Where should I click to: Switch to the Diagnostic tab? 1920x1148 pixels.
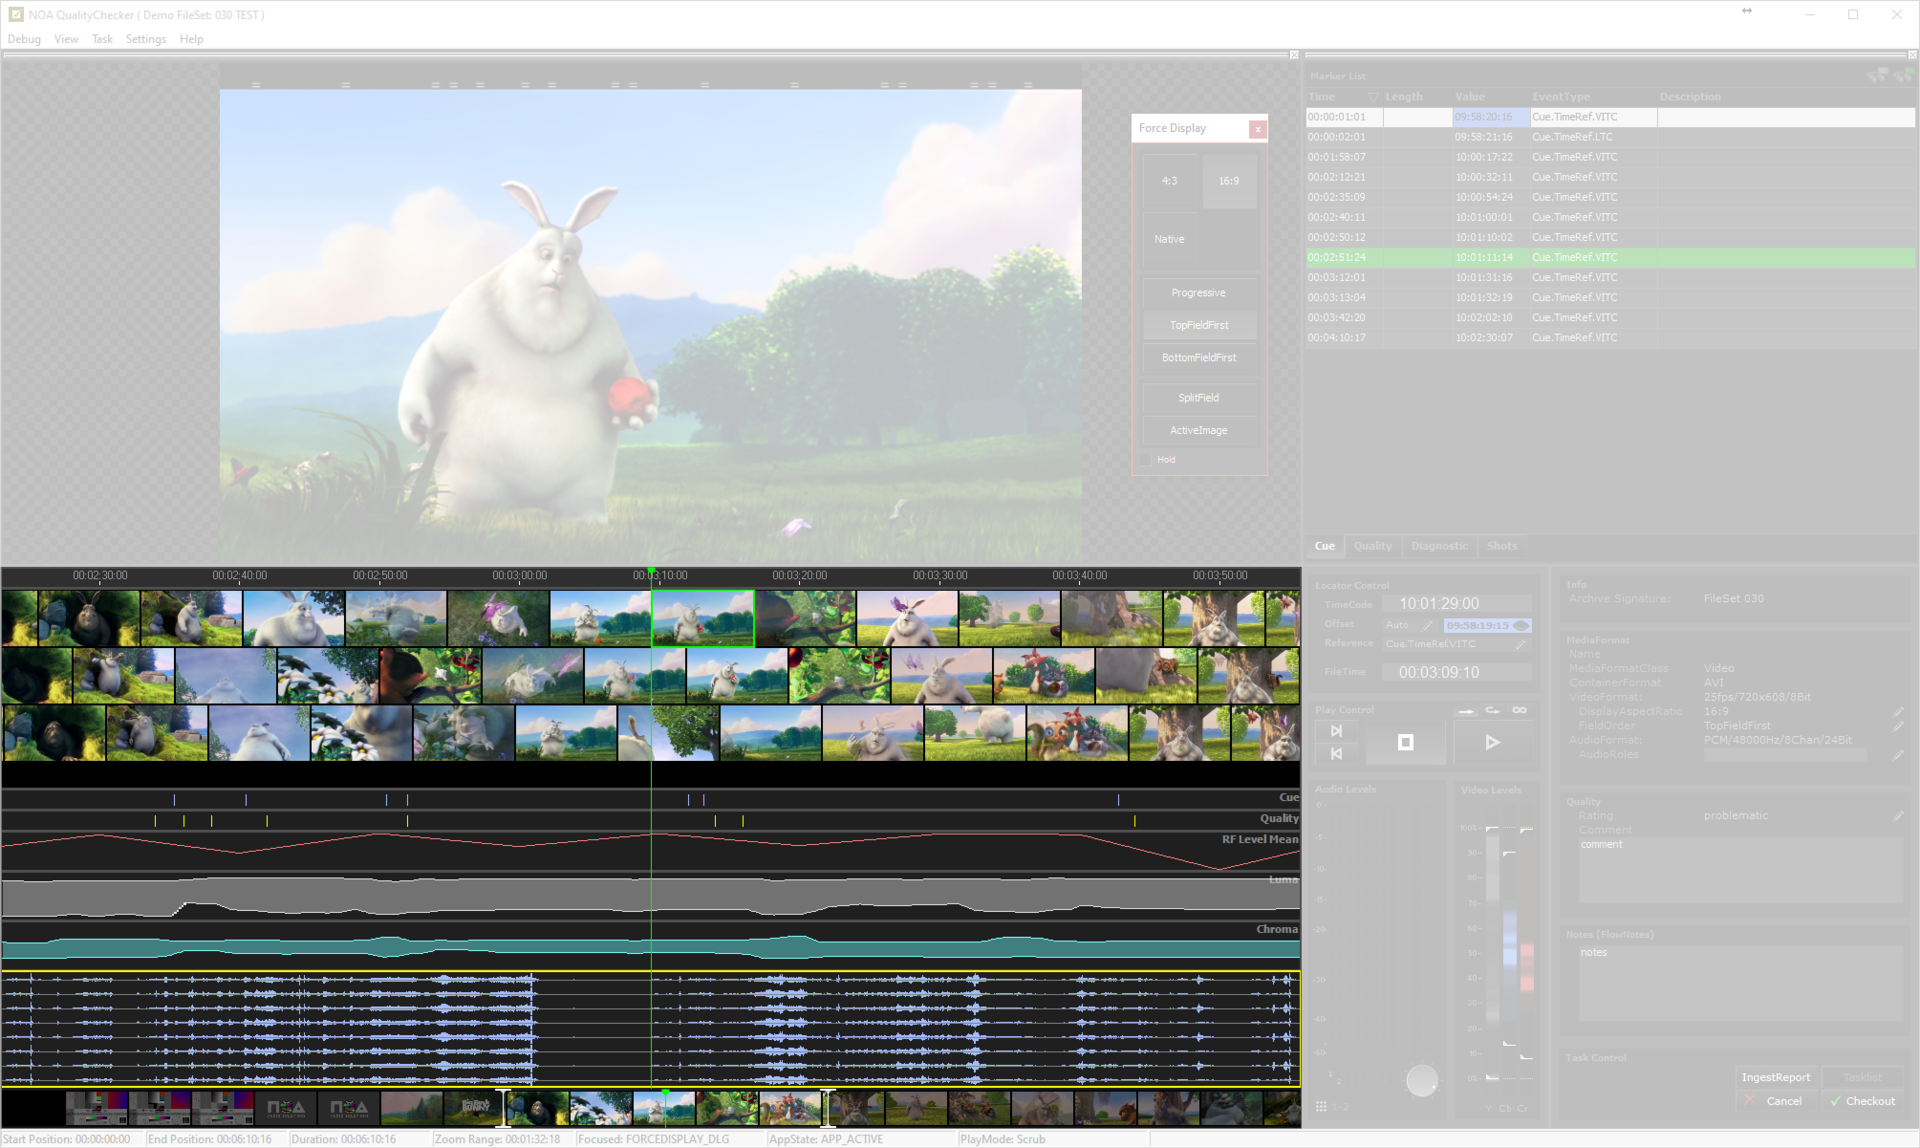(x=1439, y=546)
